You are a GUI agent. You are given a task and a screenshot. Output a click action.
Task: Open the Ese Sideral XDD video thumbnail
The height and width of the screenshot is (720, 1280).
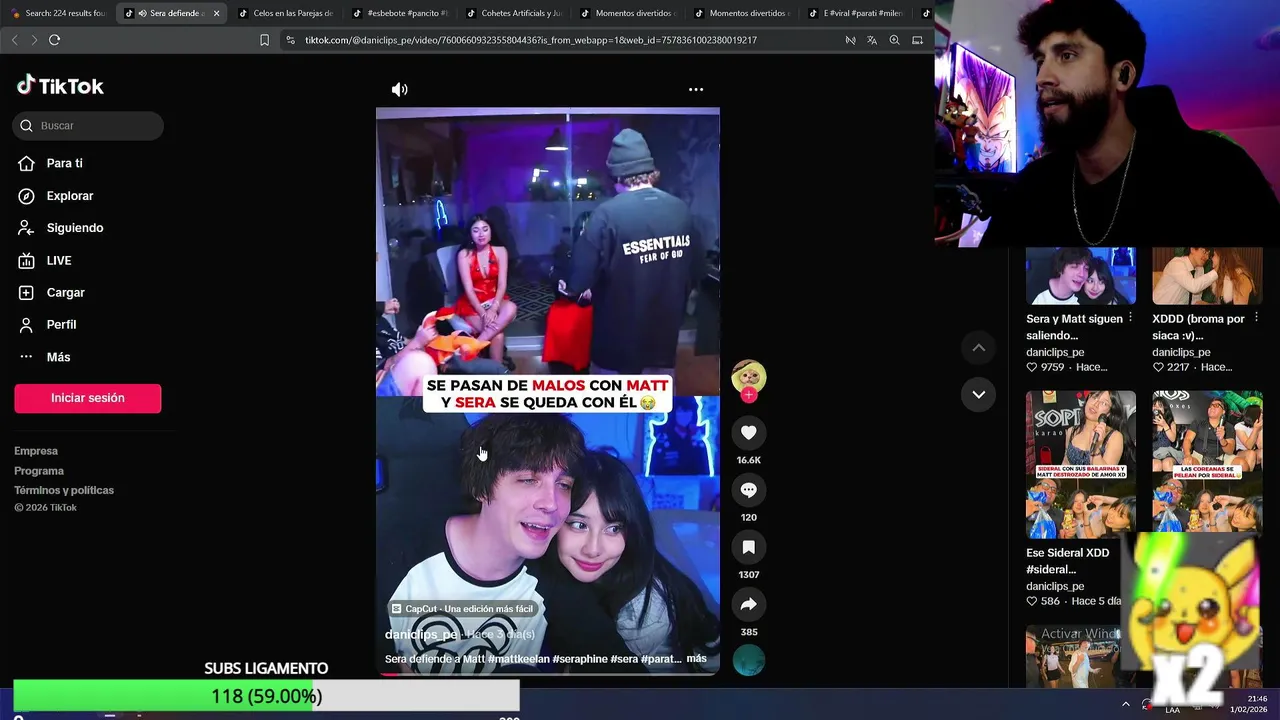pos(1080,464)
